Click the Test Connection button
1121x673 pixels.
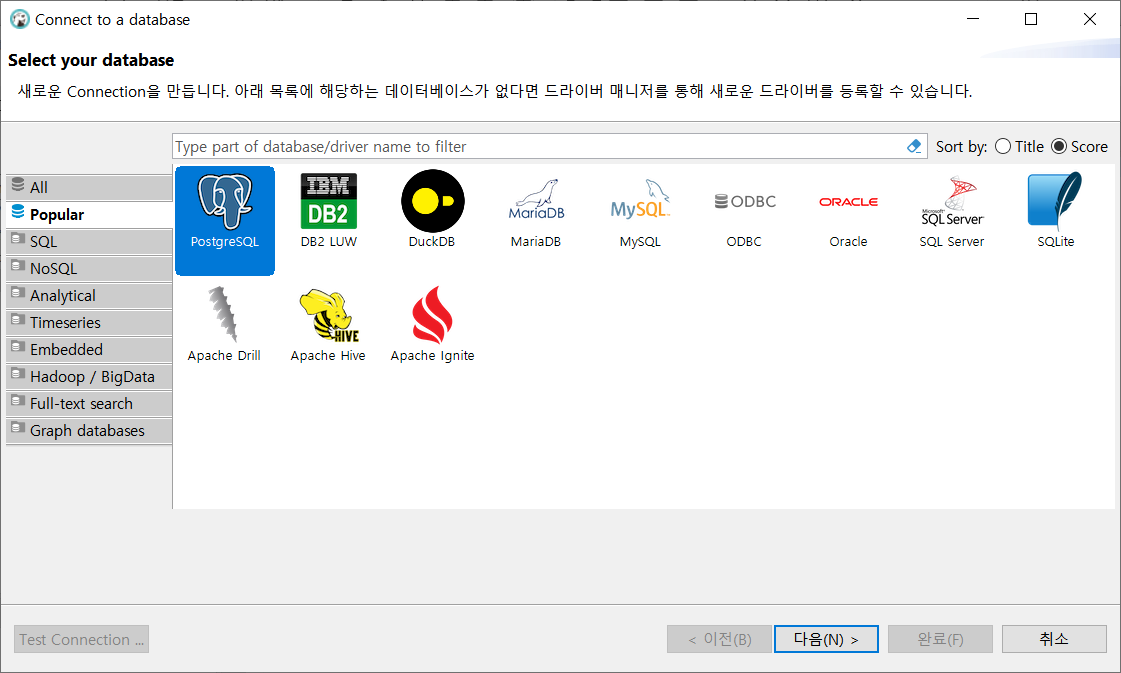[x=82, y=639]
